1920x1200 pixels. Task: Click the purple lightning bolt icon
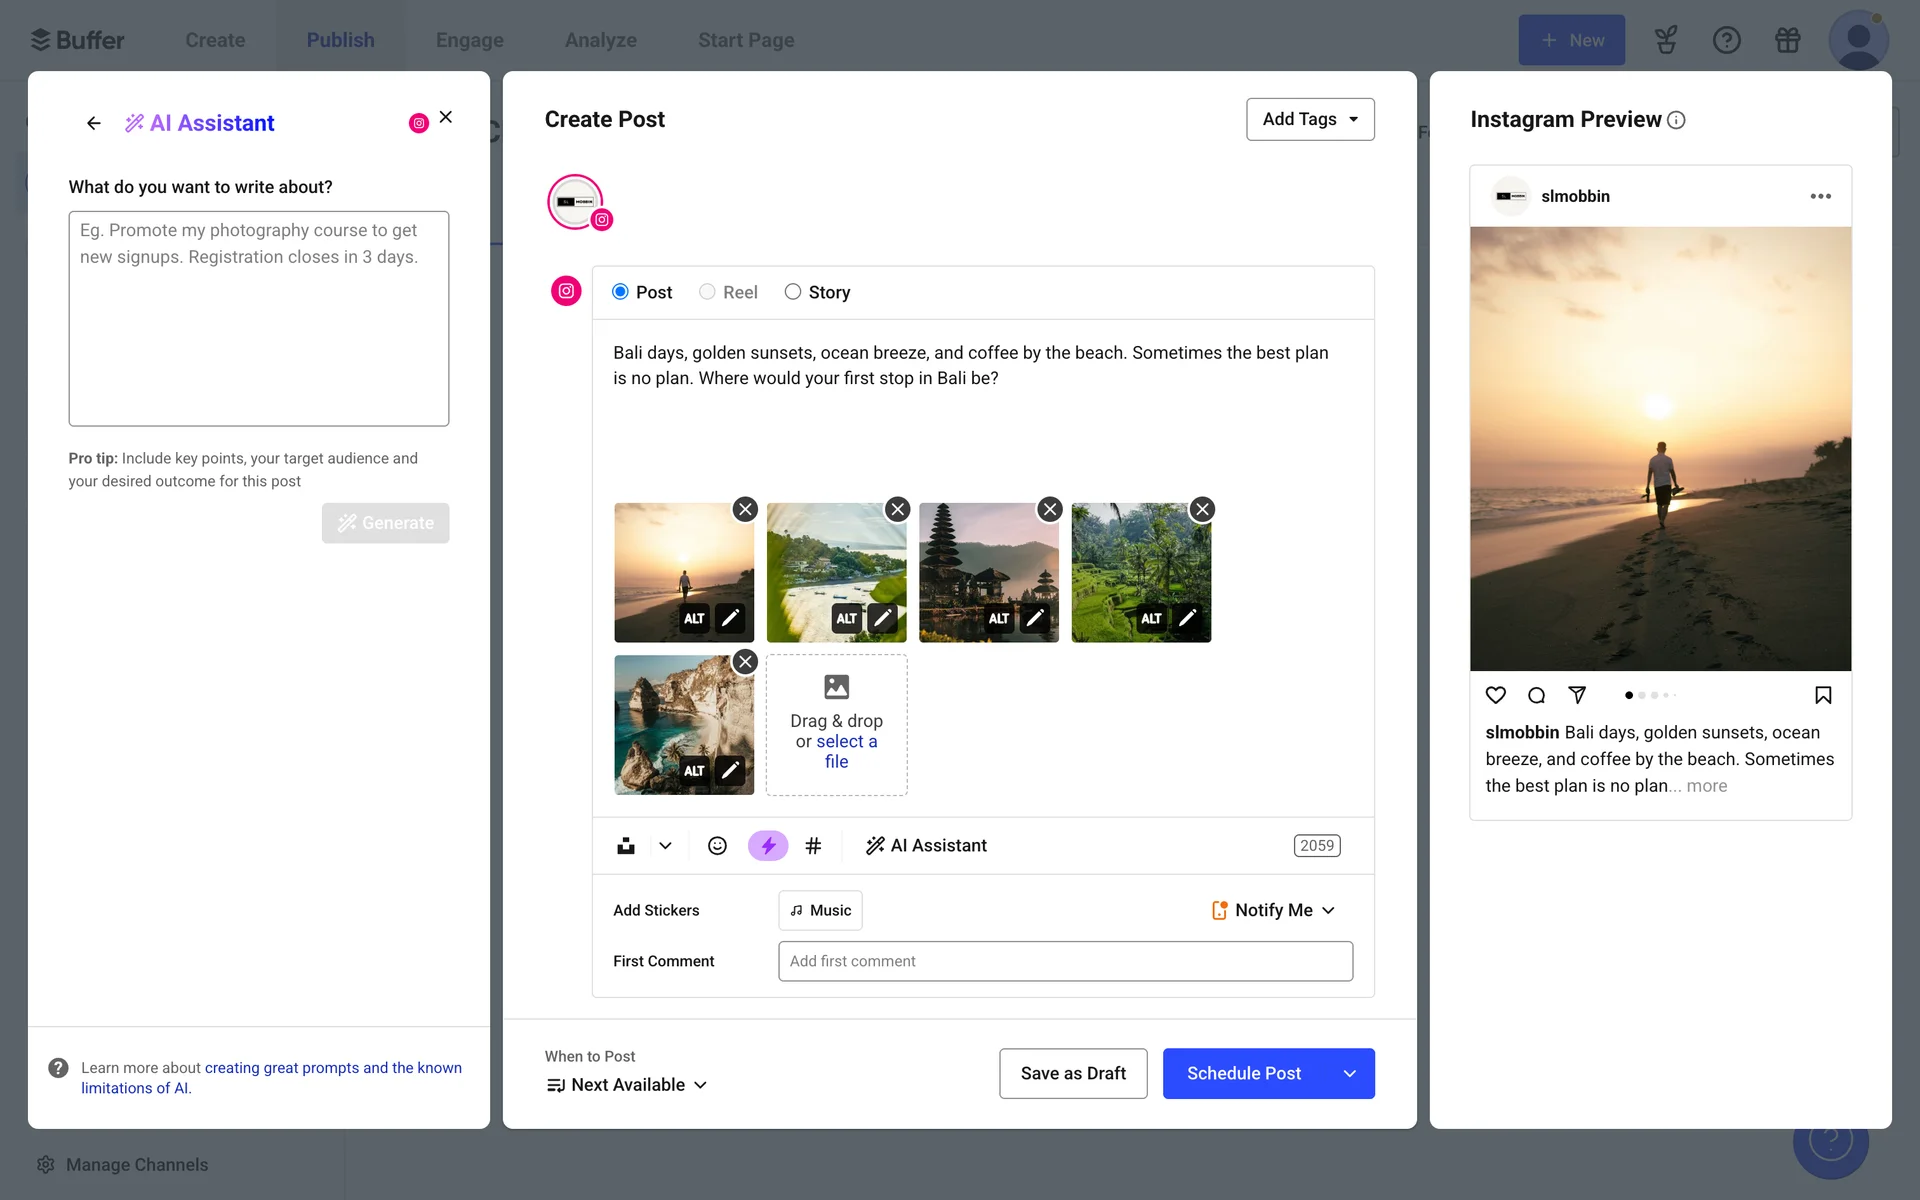click(767, 846)
